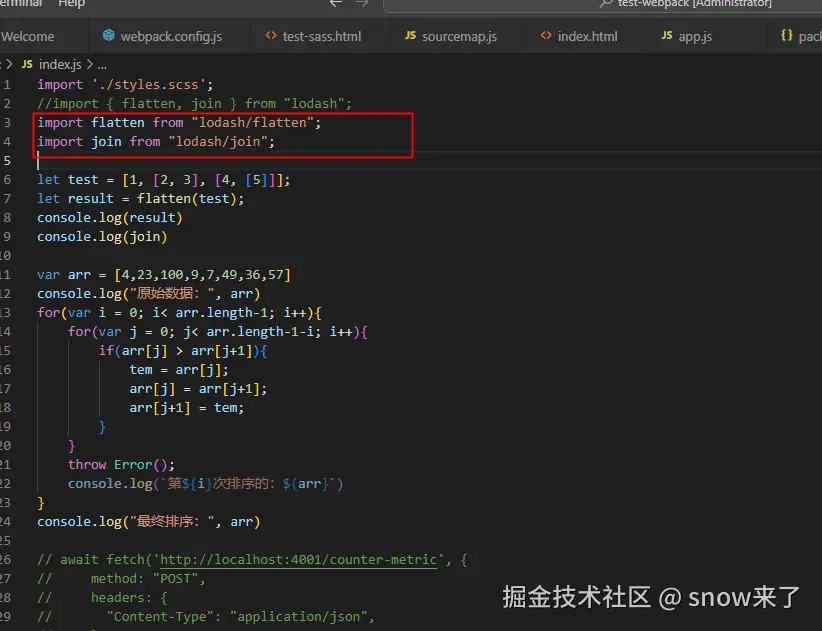Screen dimensions: 822x631
Task: Click the '最终排序' console.log line
Action: pos(148,521)
